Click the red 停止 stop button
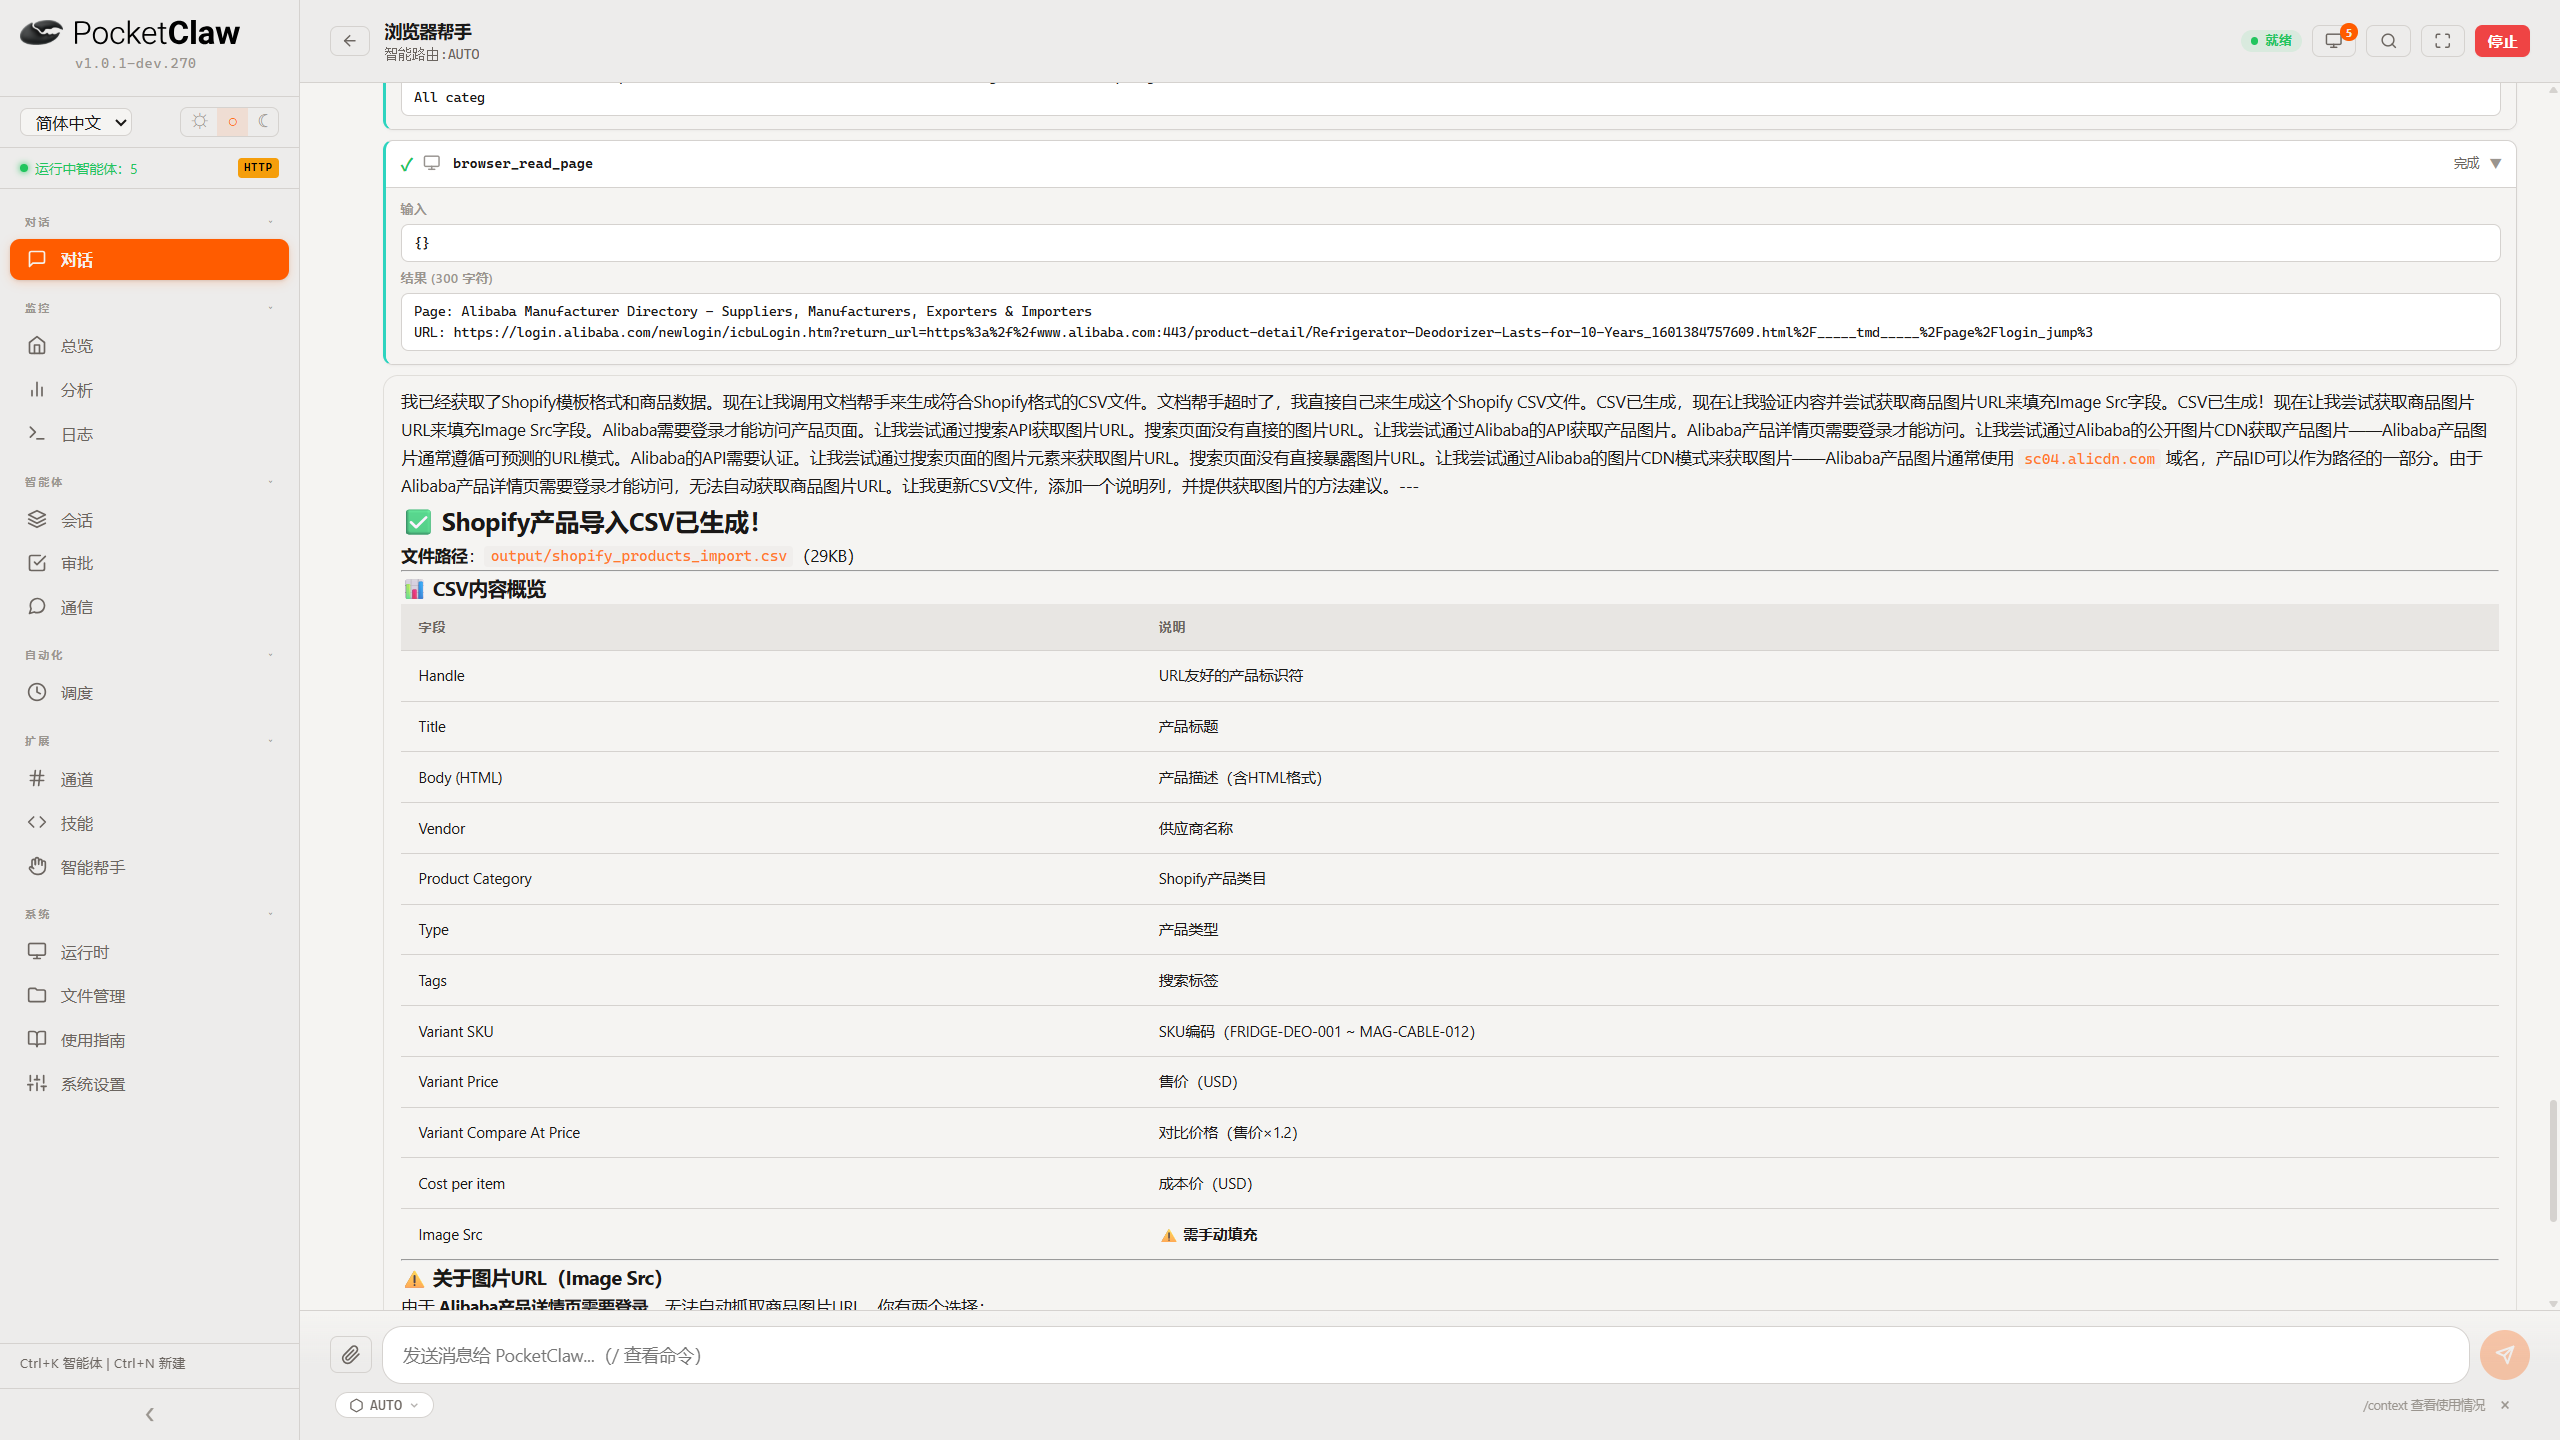This screenshot has height=1440, width=2560. (2502, 41)
